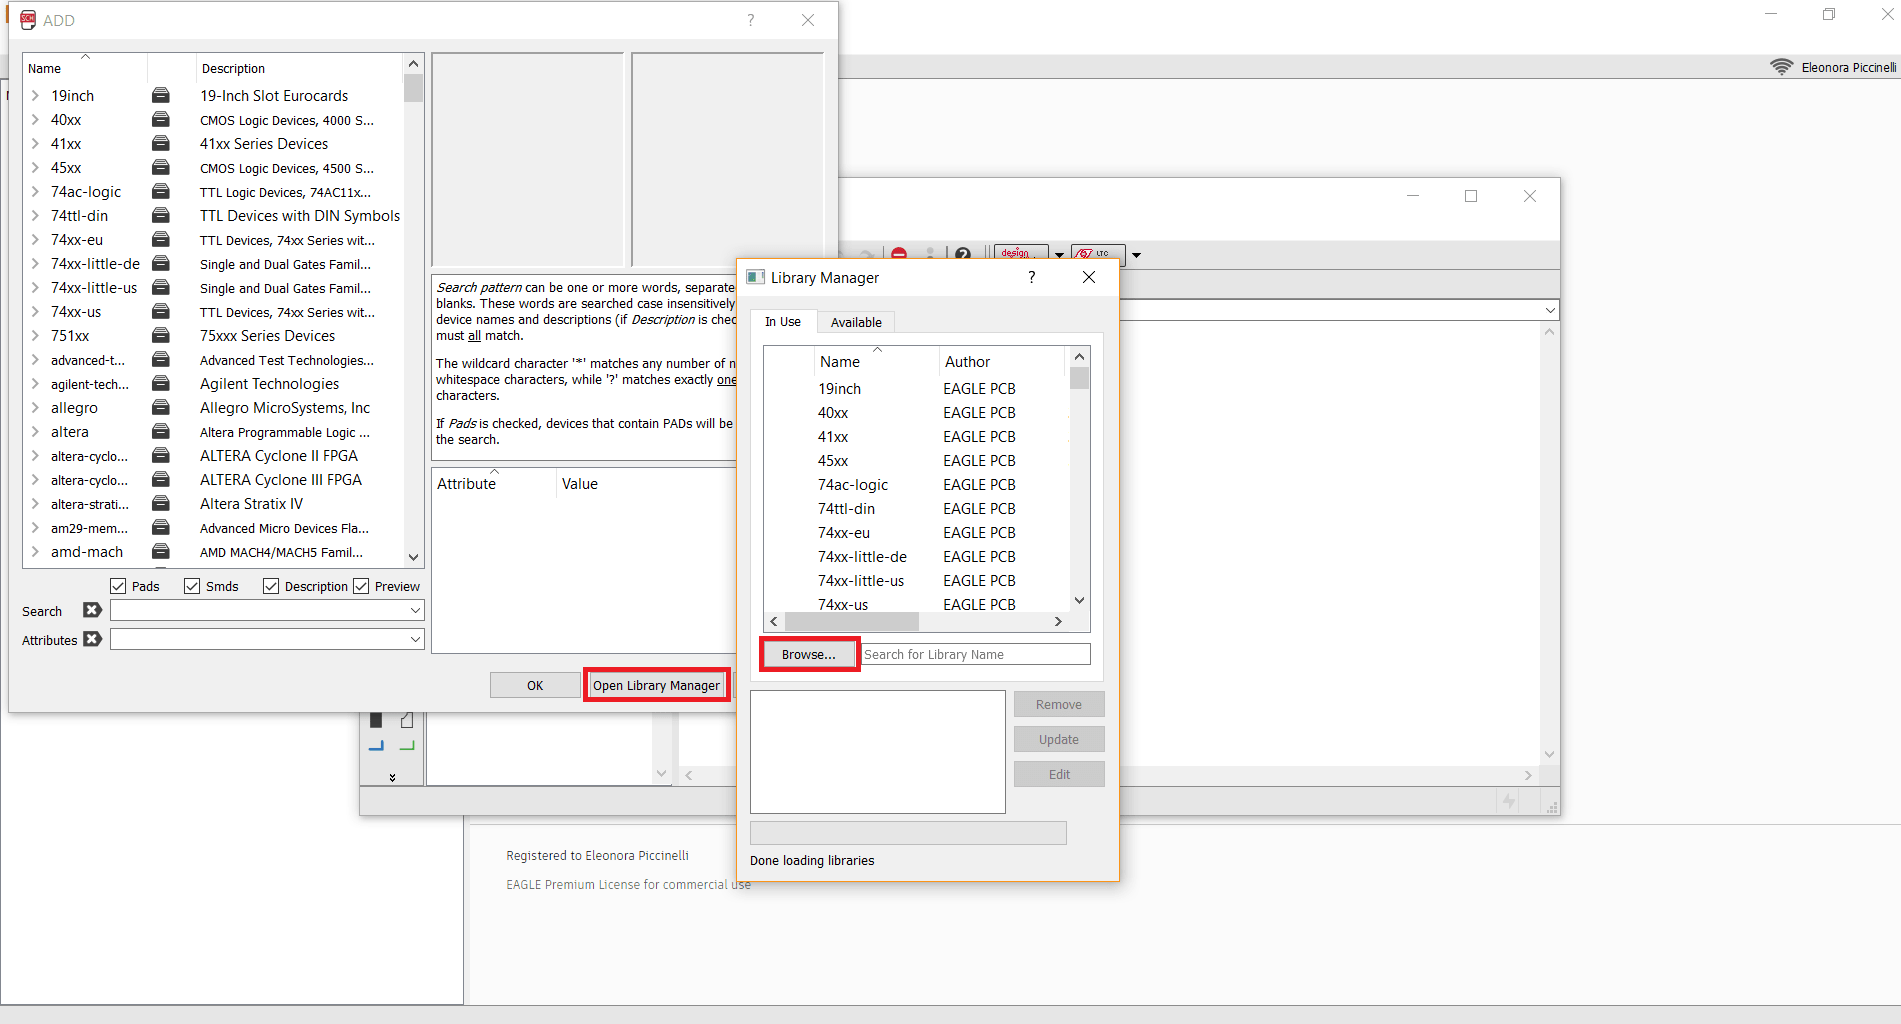Click the library icon in the 74ac-logic row
1901x1024 pixels.
click(160, 192)
